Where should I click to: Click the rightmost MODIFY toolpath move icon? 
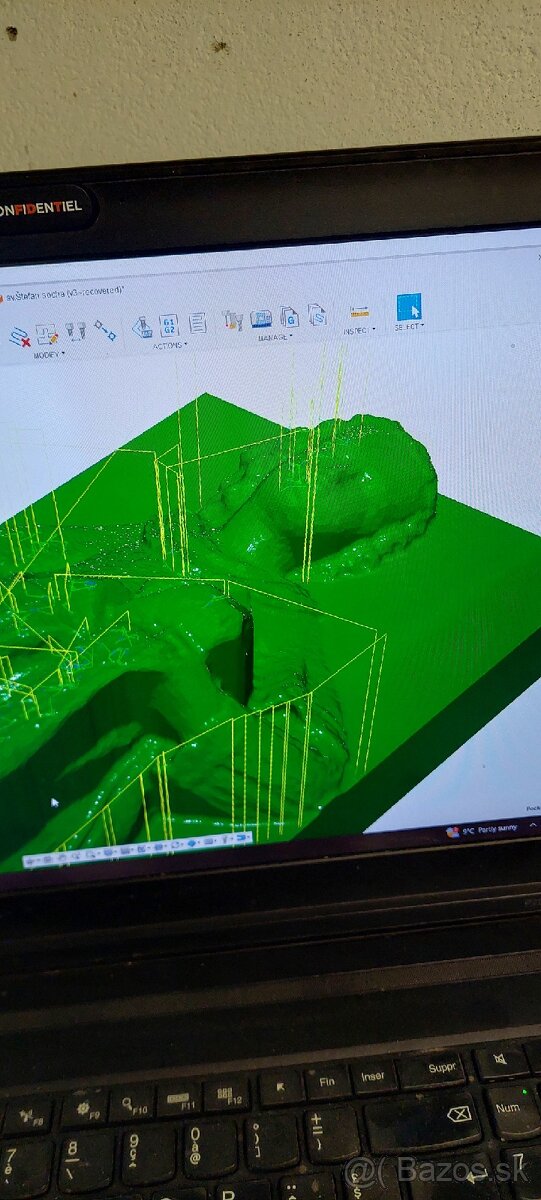pyautogui.click(x=104, y=330)
